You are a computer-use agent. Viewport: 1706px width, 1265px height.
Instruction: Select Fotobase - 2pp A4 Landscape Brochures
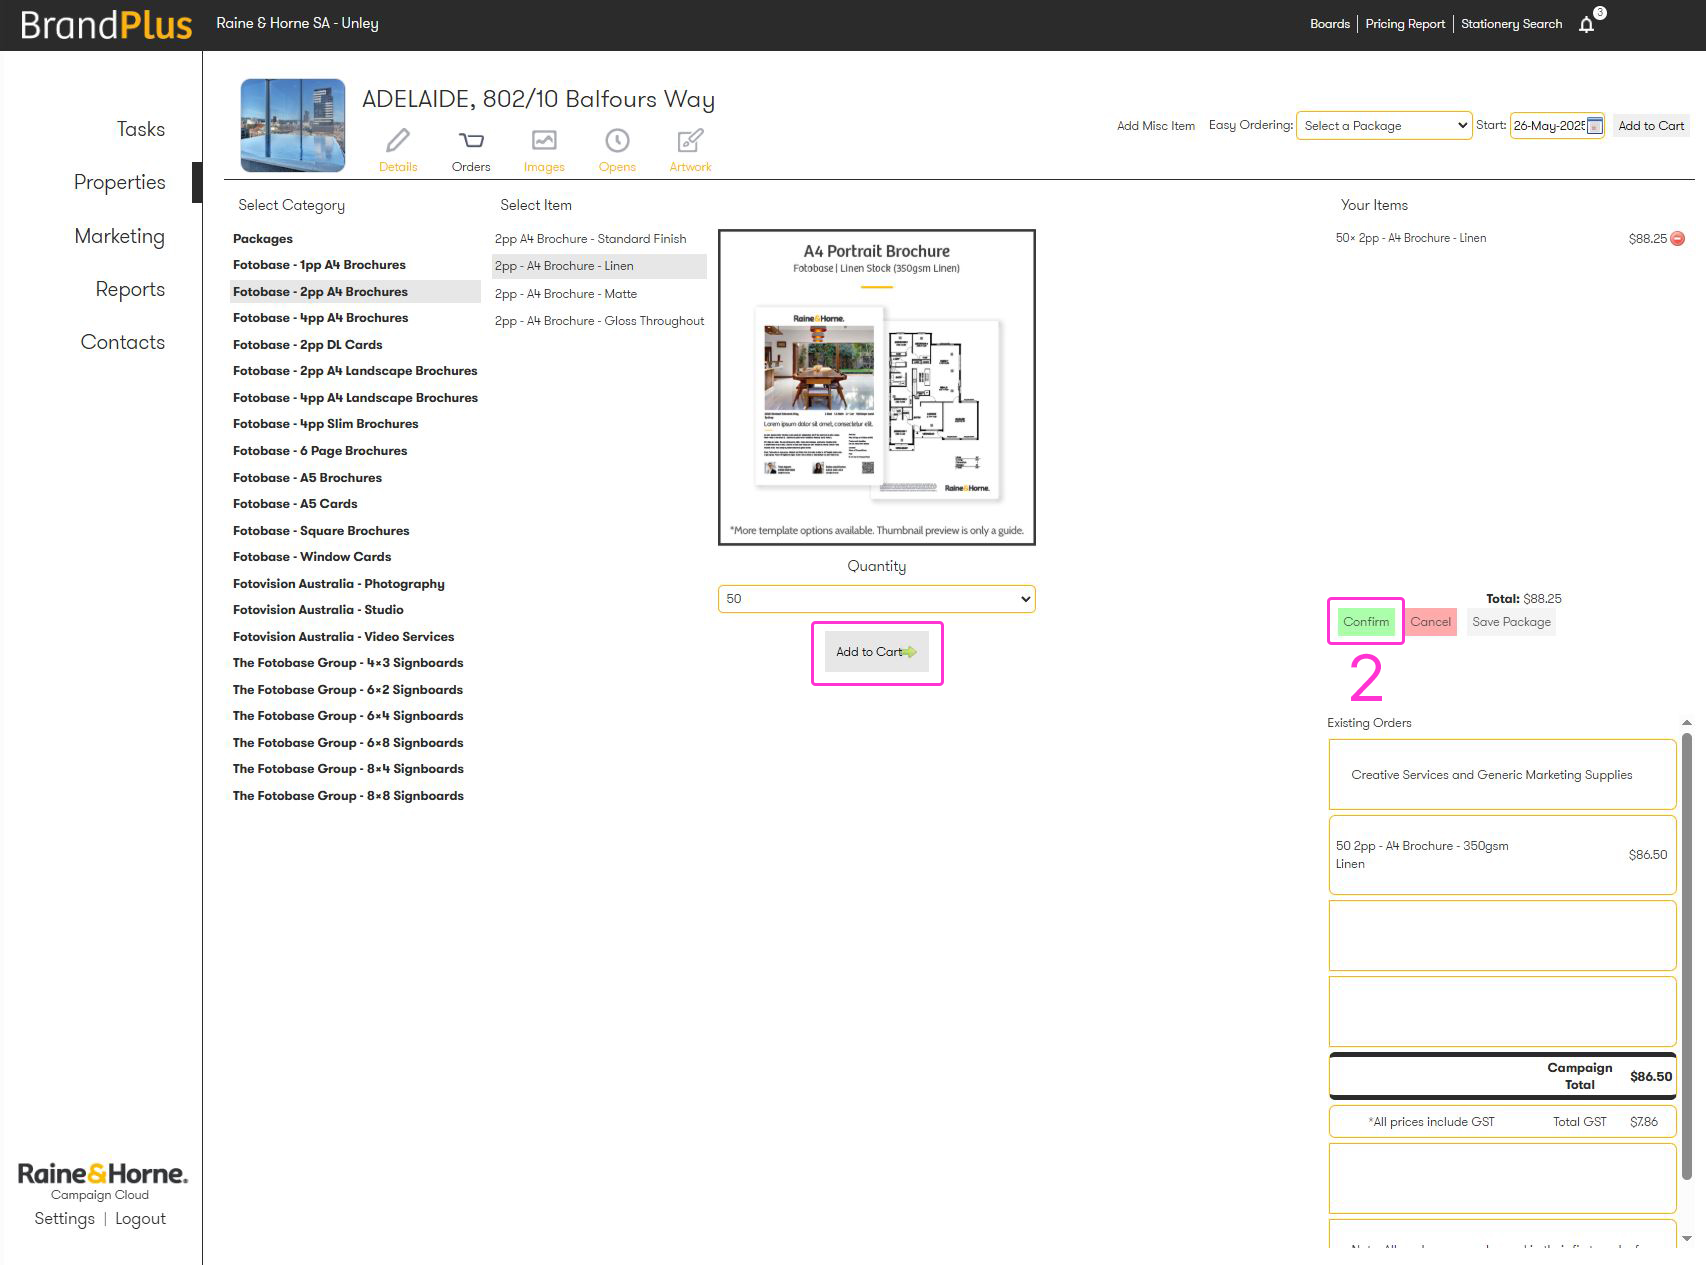click(x=355, y=371)
